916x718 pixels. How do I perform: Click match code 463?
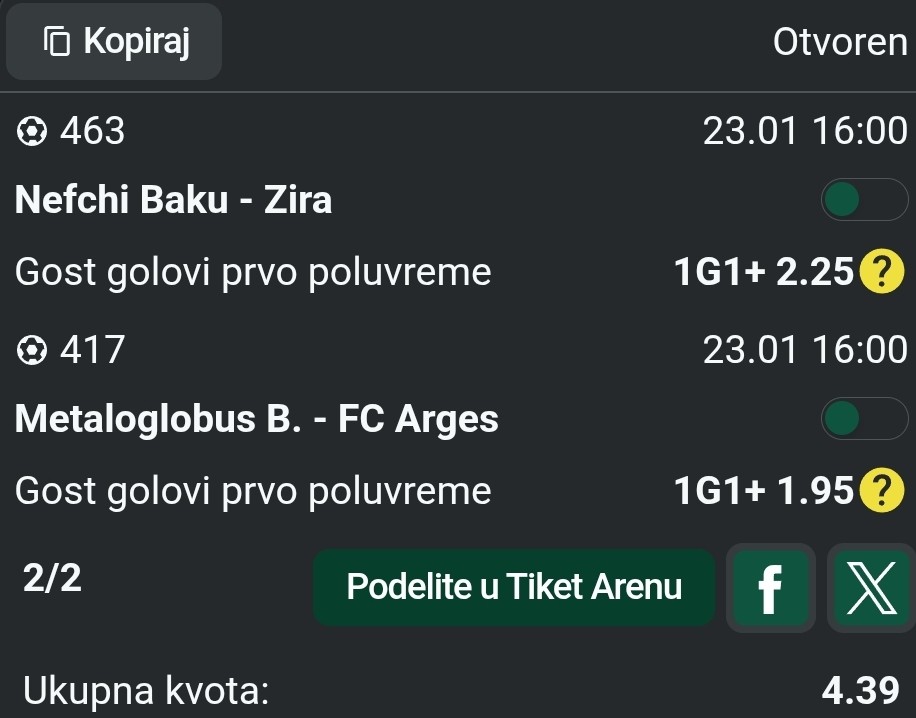93,131
